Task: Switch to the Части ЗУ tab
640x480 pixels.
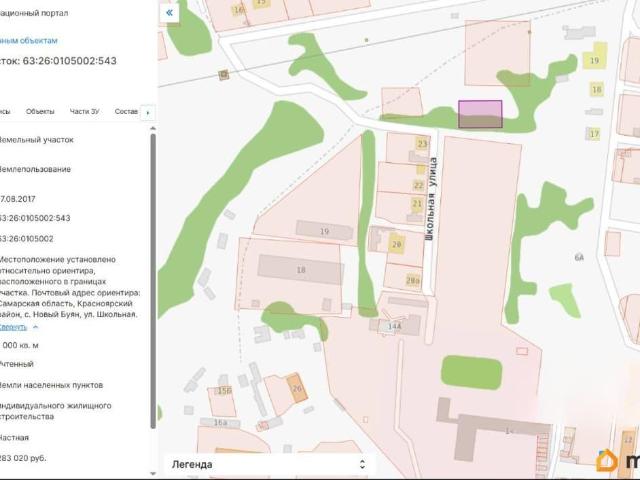Action: pyautogui.click(x=84, y=111)
